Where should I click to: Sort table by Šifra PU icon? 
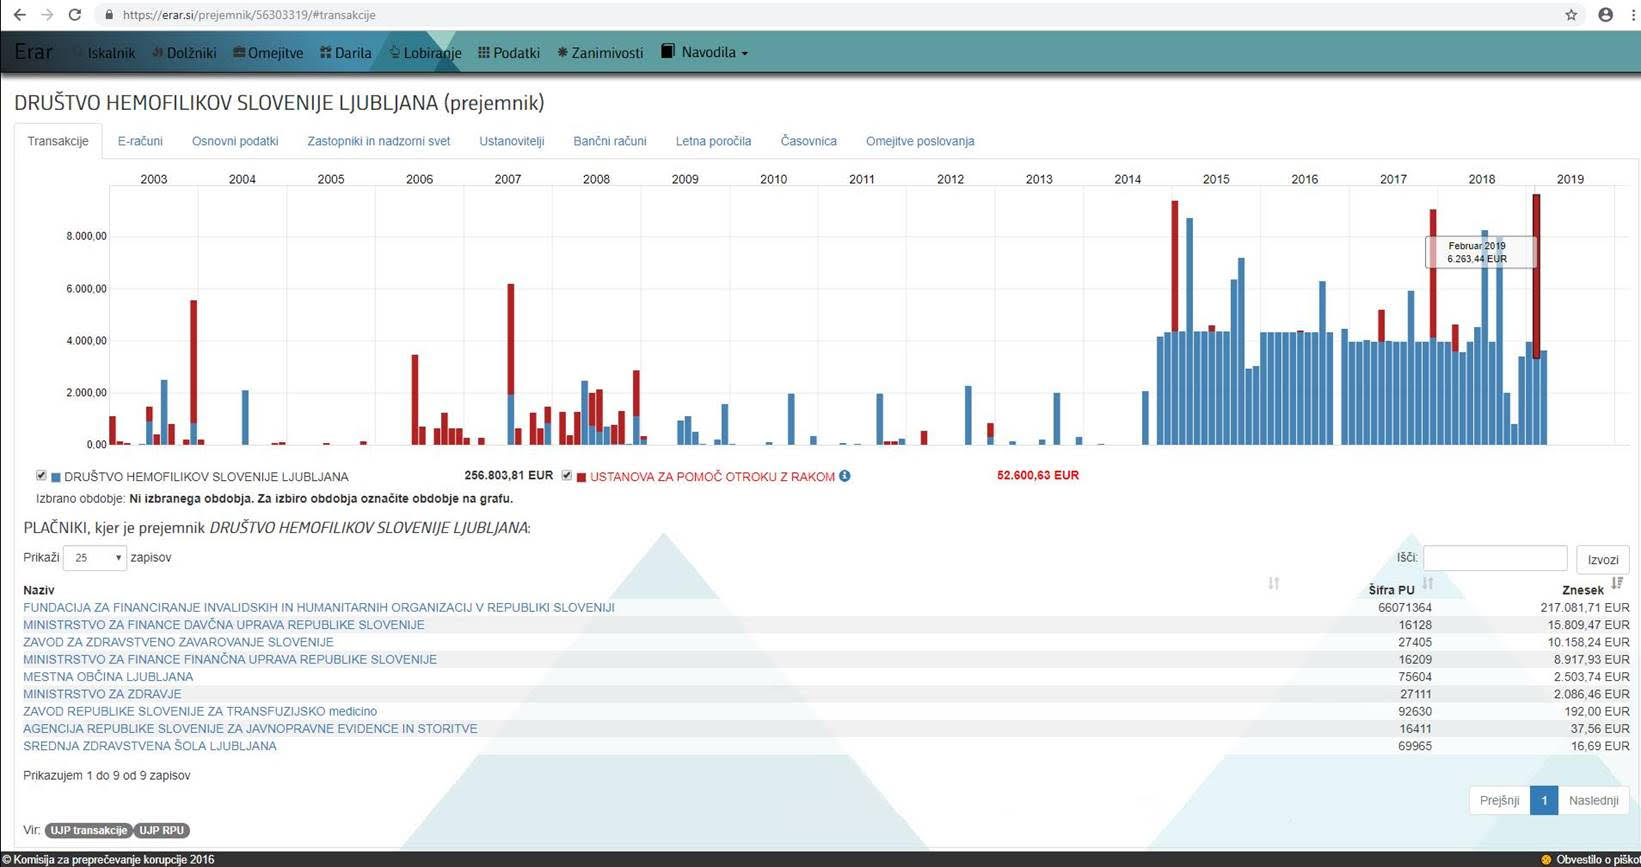pos(1427,584)
